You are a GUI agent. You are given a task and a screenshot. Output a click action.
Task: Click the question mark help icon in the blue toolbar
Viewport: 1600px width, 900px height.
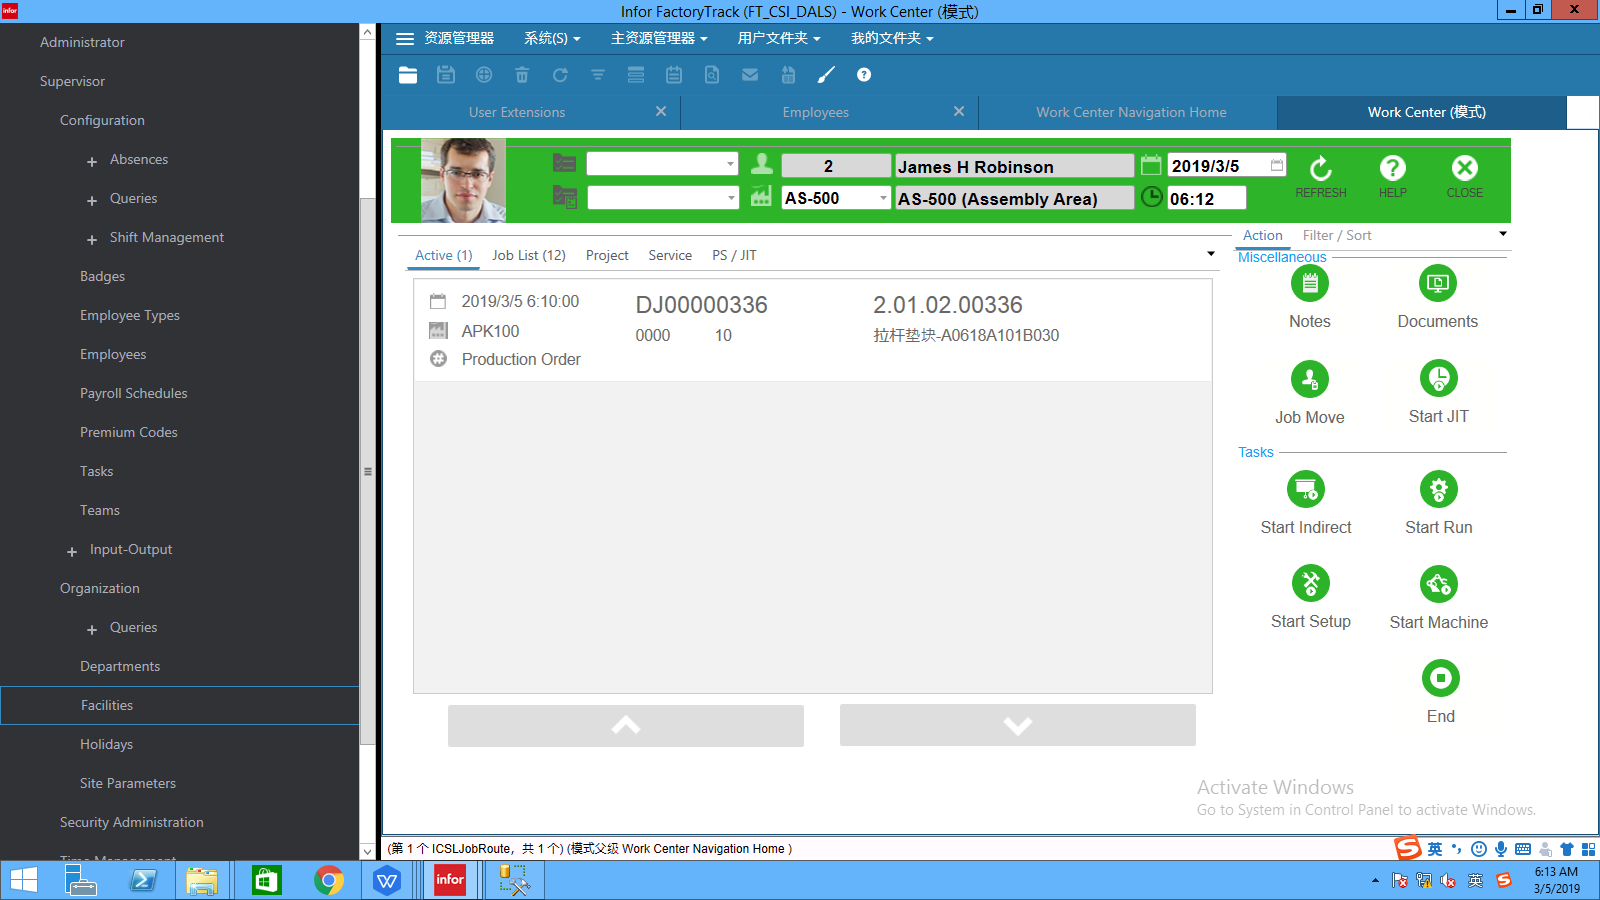coord(864,75)
